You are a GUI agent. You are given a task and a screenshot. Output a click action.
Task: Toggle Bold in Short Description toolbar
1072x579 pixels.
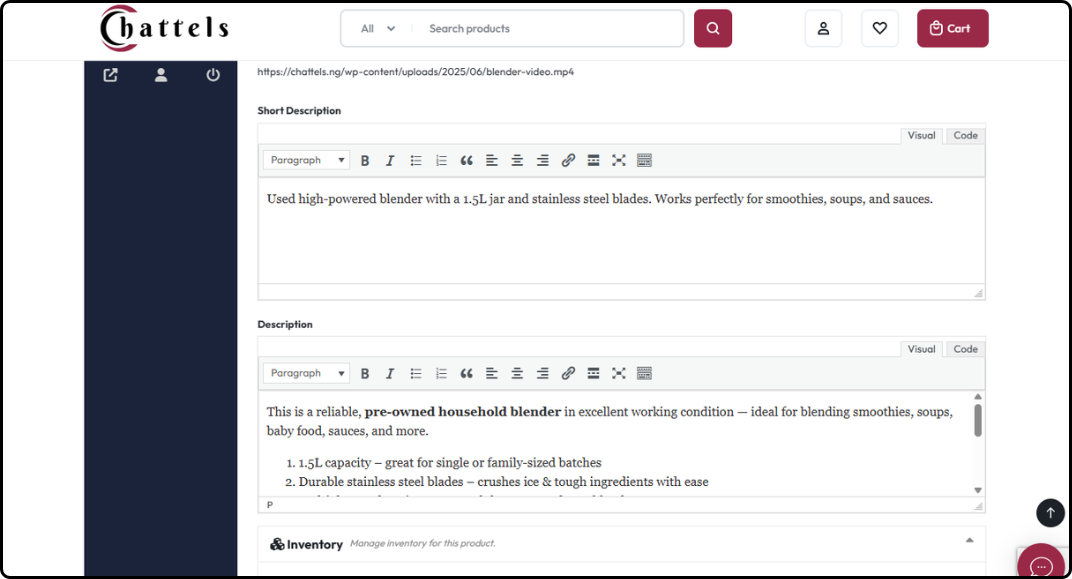tap(364, 161)
